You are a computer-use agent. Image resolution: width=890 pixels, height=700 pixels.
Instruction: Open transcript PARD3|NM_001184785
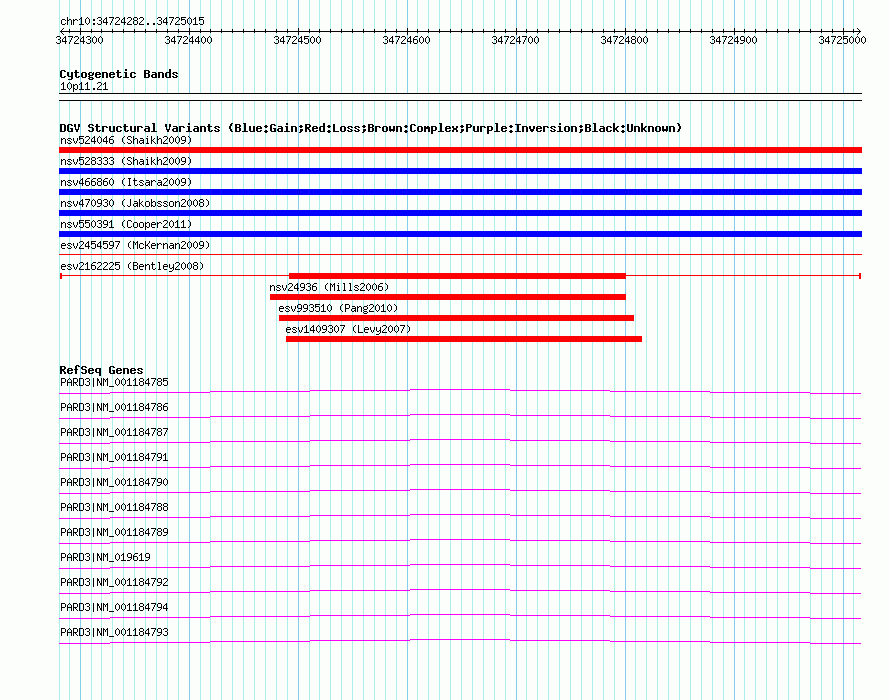point(114,383)
